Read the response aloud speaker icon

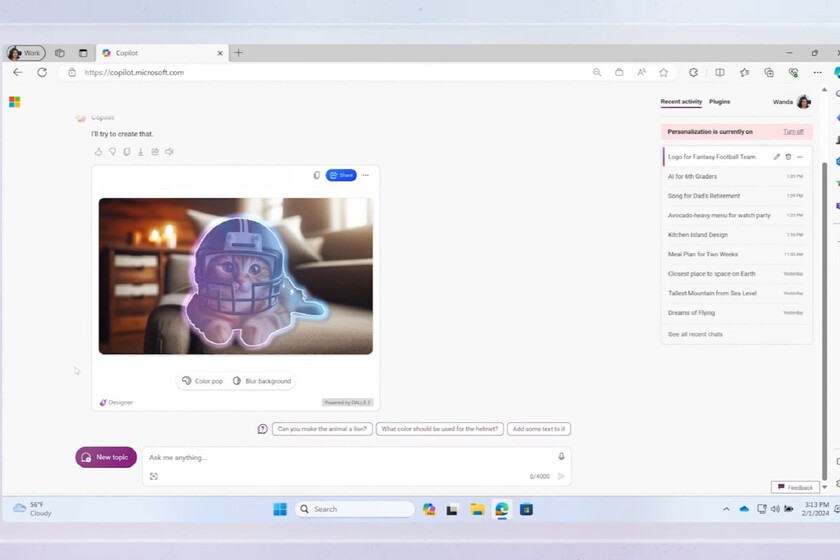point(169,152)
